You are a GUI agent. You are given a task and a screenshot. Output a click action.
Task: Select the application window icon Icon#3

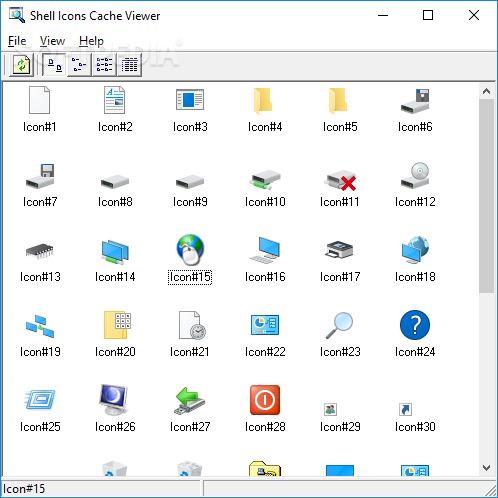point(190,100)
